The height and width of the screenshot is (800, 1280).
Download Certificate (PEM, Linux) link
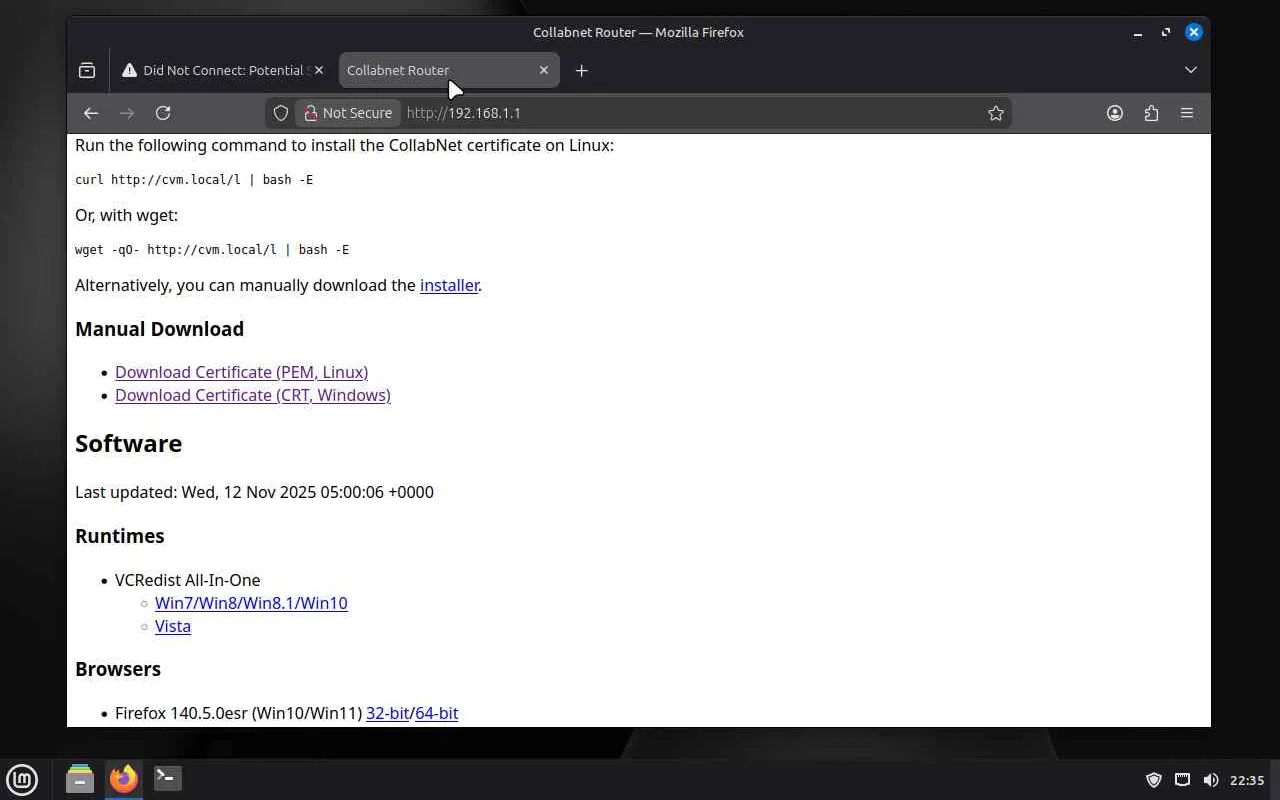point(241,372)
